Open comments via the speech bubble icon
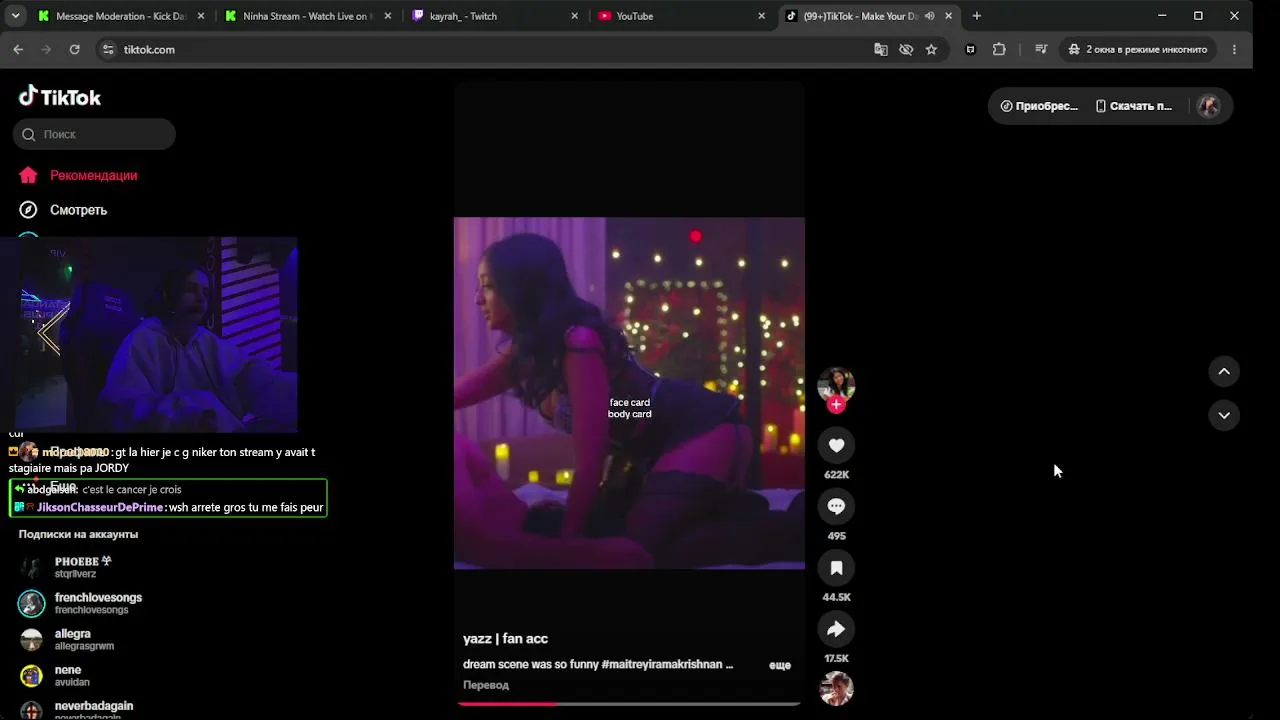This screenshot has width=1280, height=720. [x=836, y=507]
